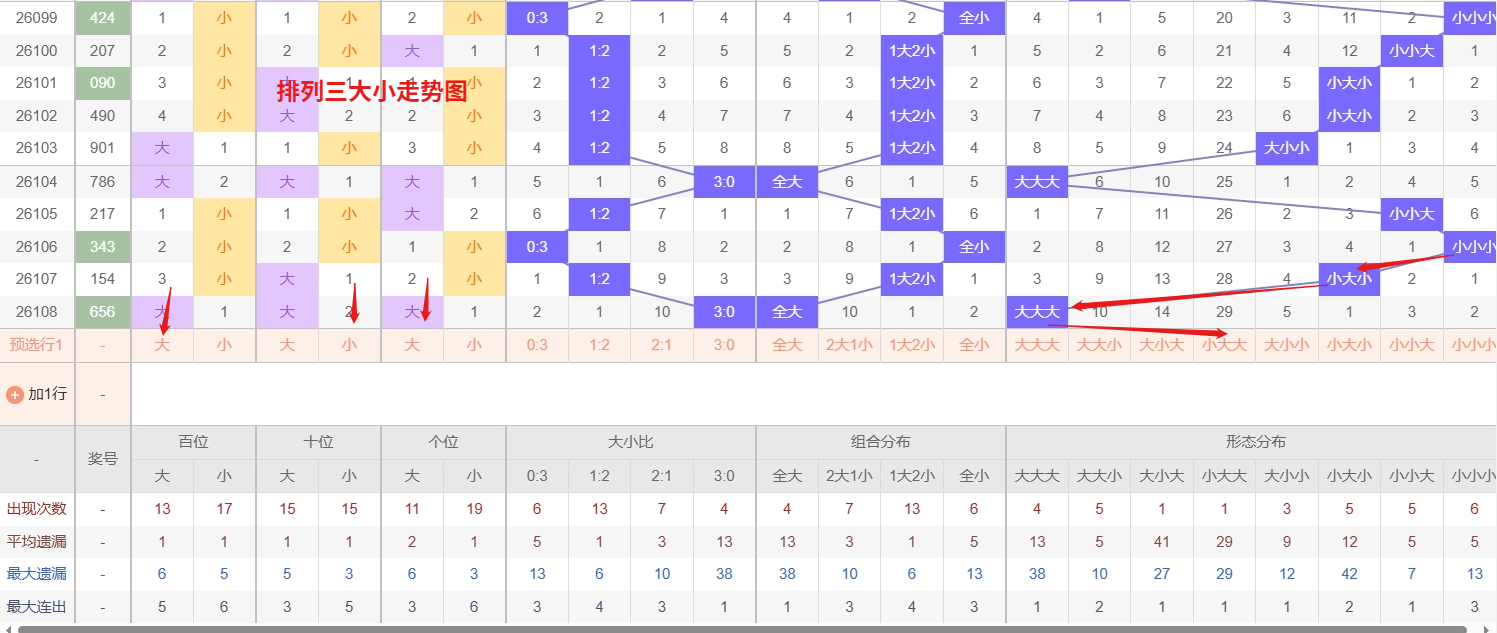
Task: Click winning number 656 in row 26108
Action: pyautogui.click(x=103, y=312)
